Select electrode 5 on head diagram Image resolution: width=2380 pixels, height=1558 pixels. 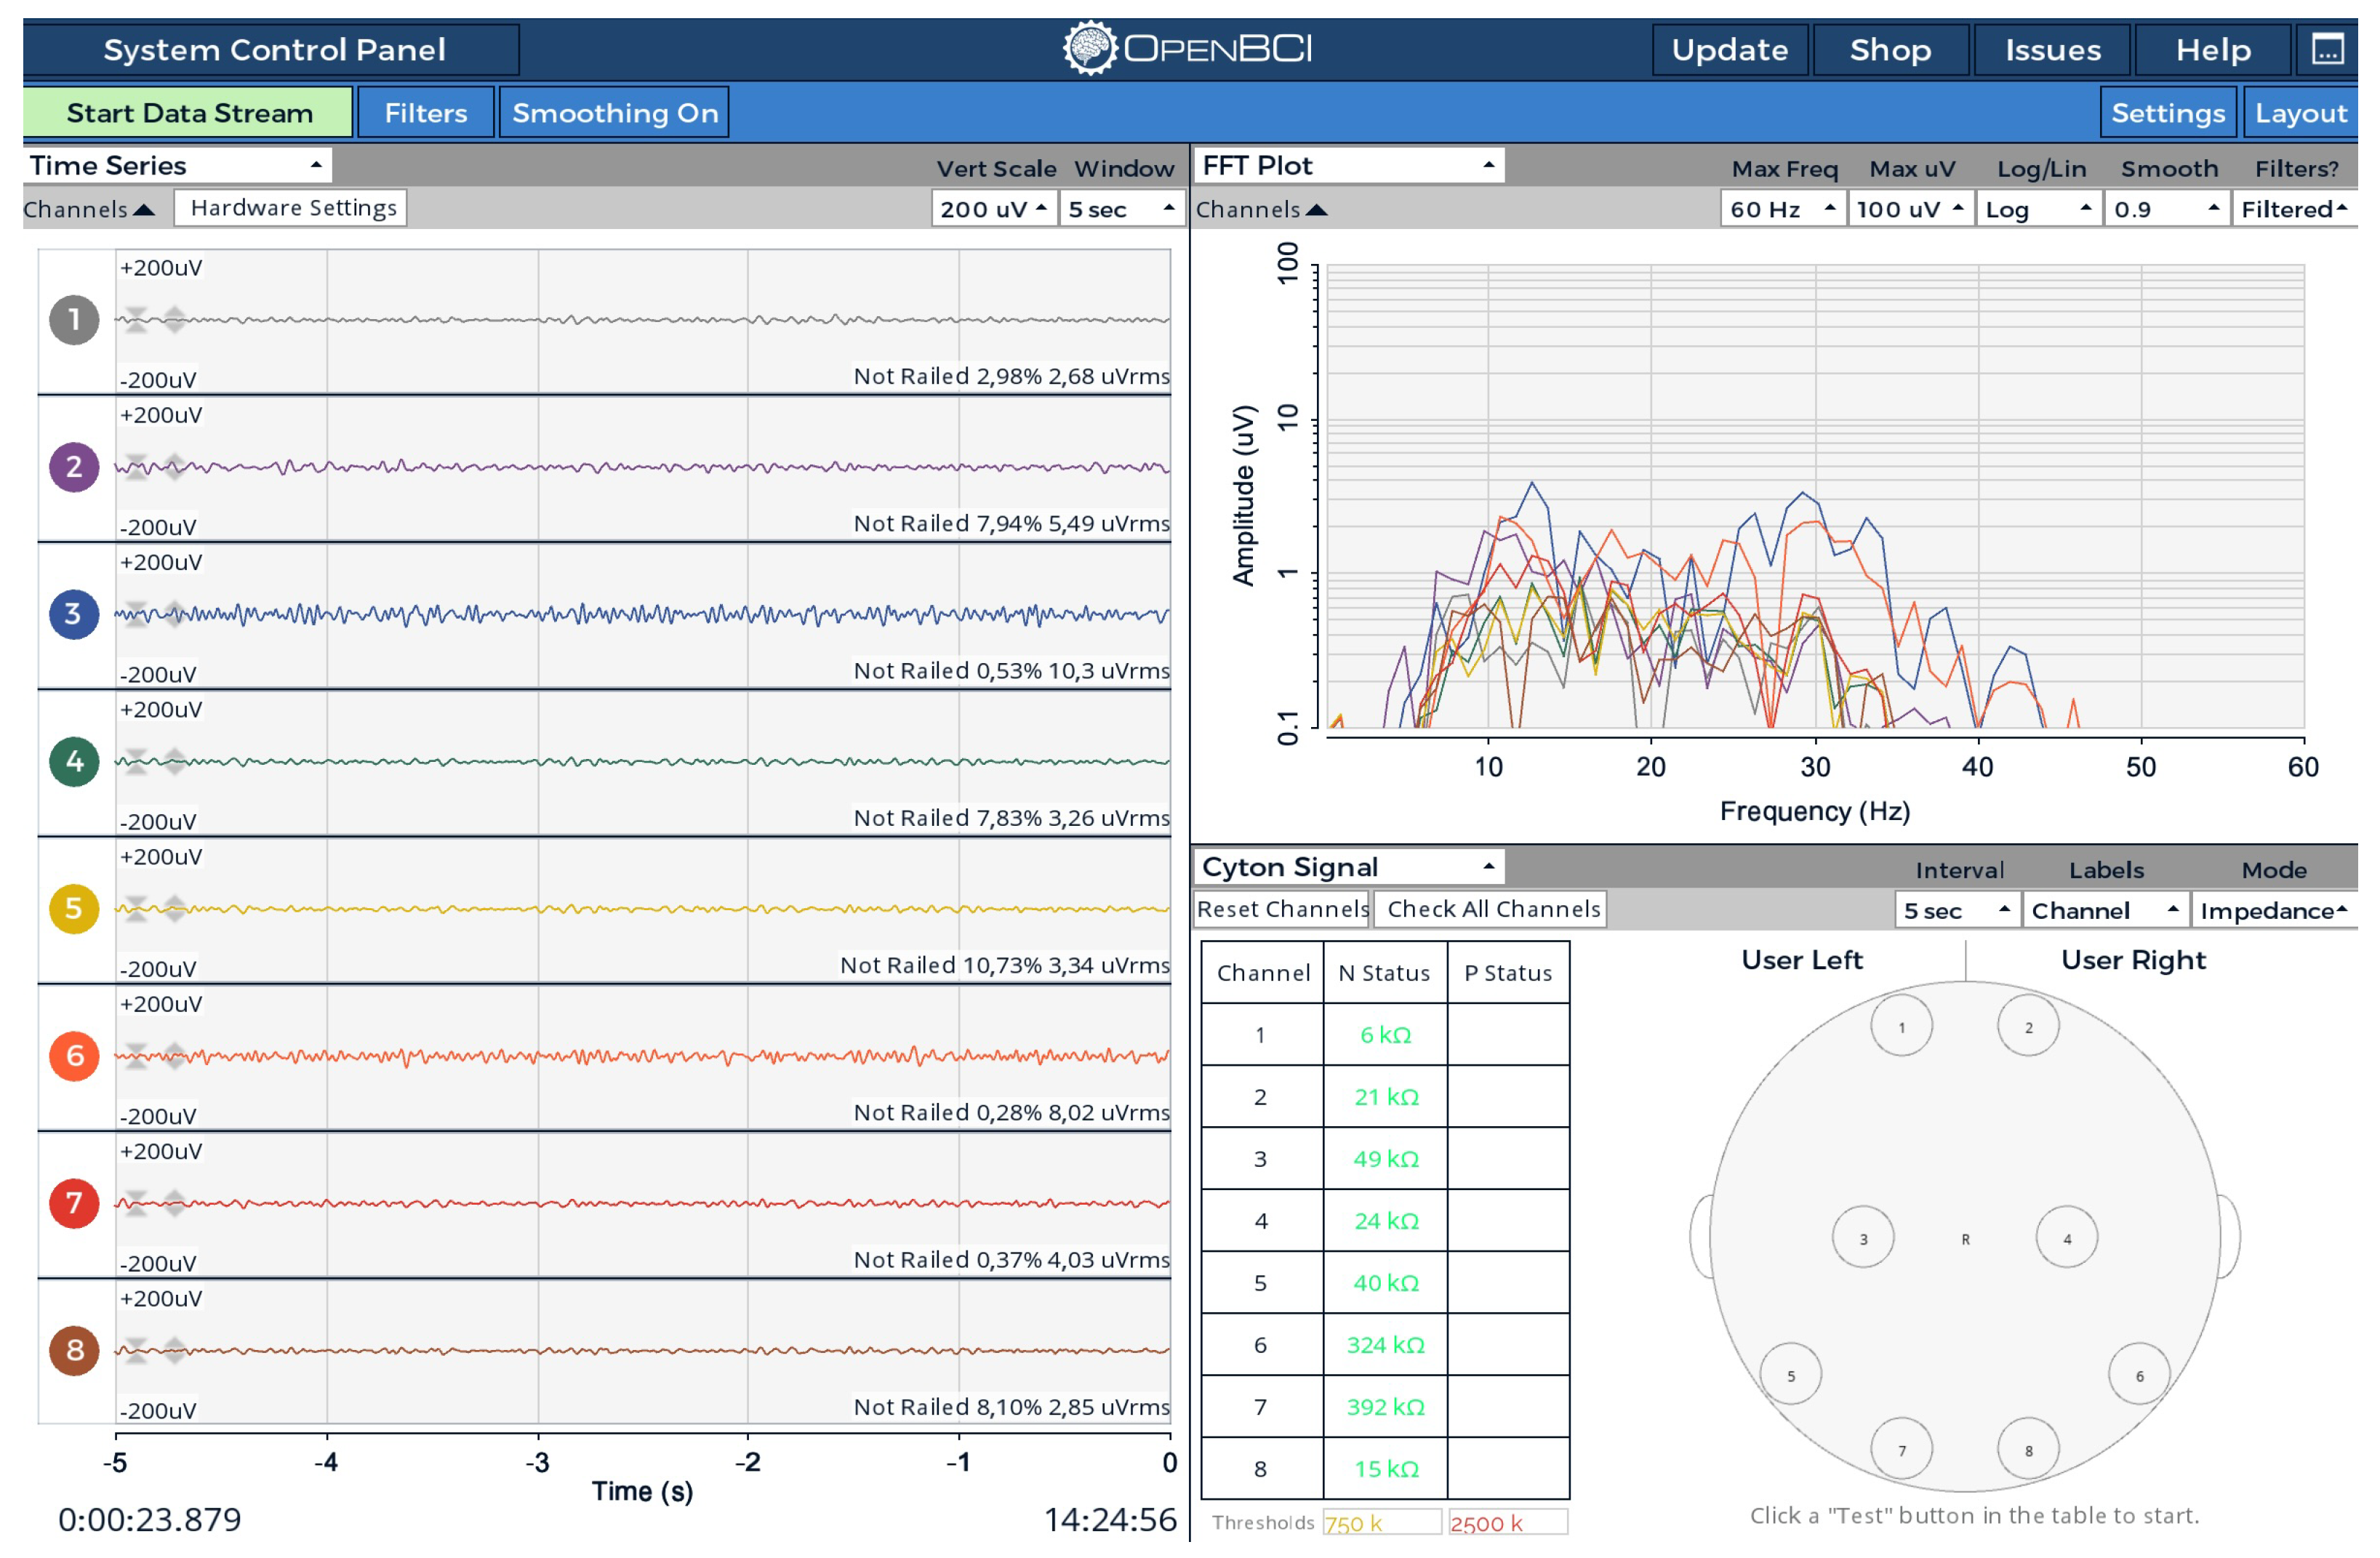1791,1375
